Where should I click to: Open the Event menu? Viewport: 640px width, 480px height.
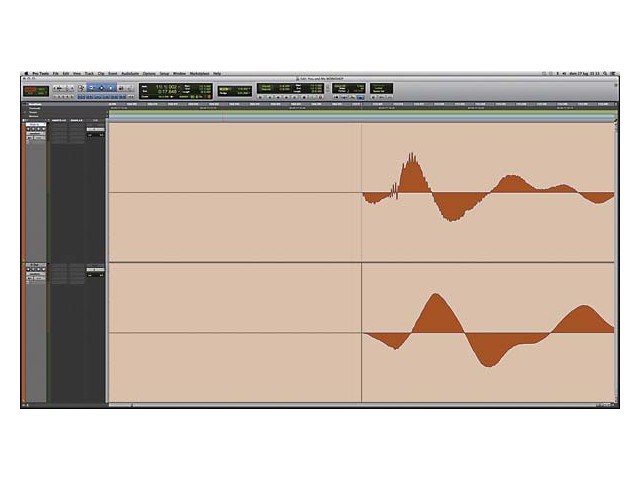[x=113, y=73]
